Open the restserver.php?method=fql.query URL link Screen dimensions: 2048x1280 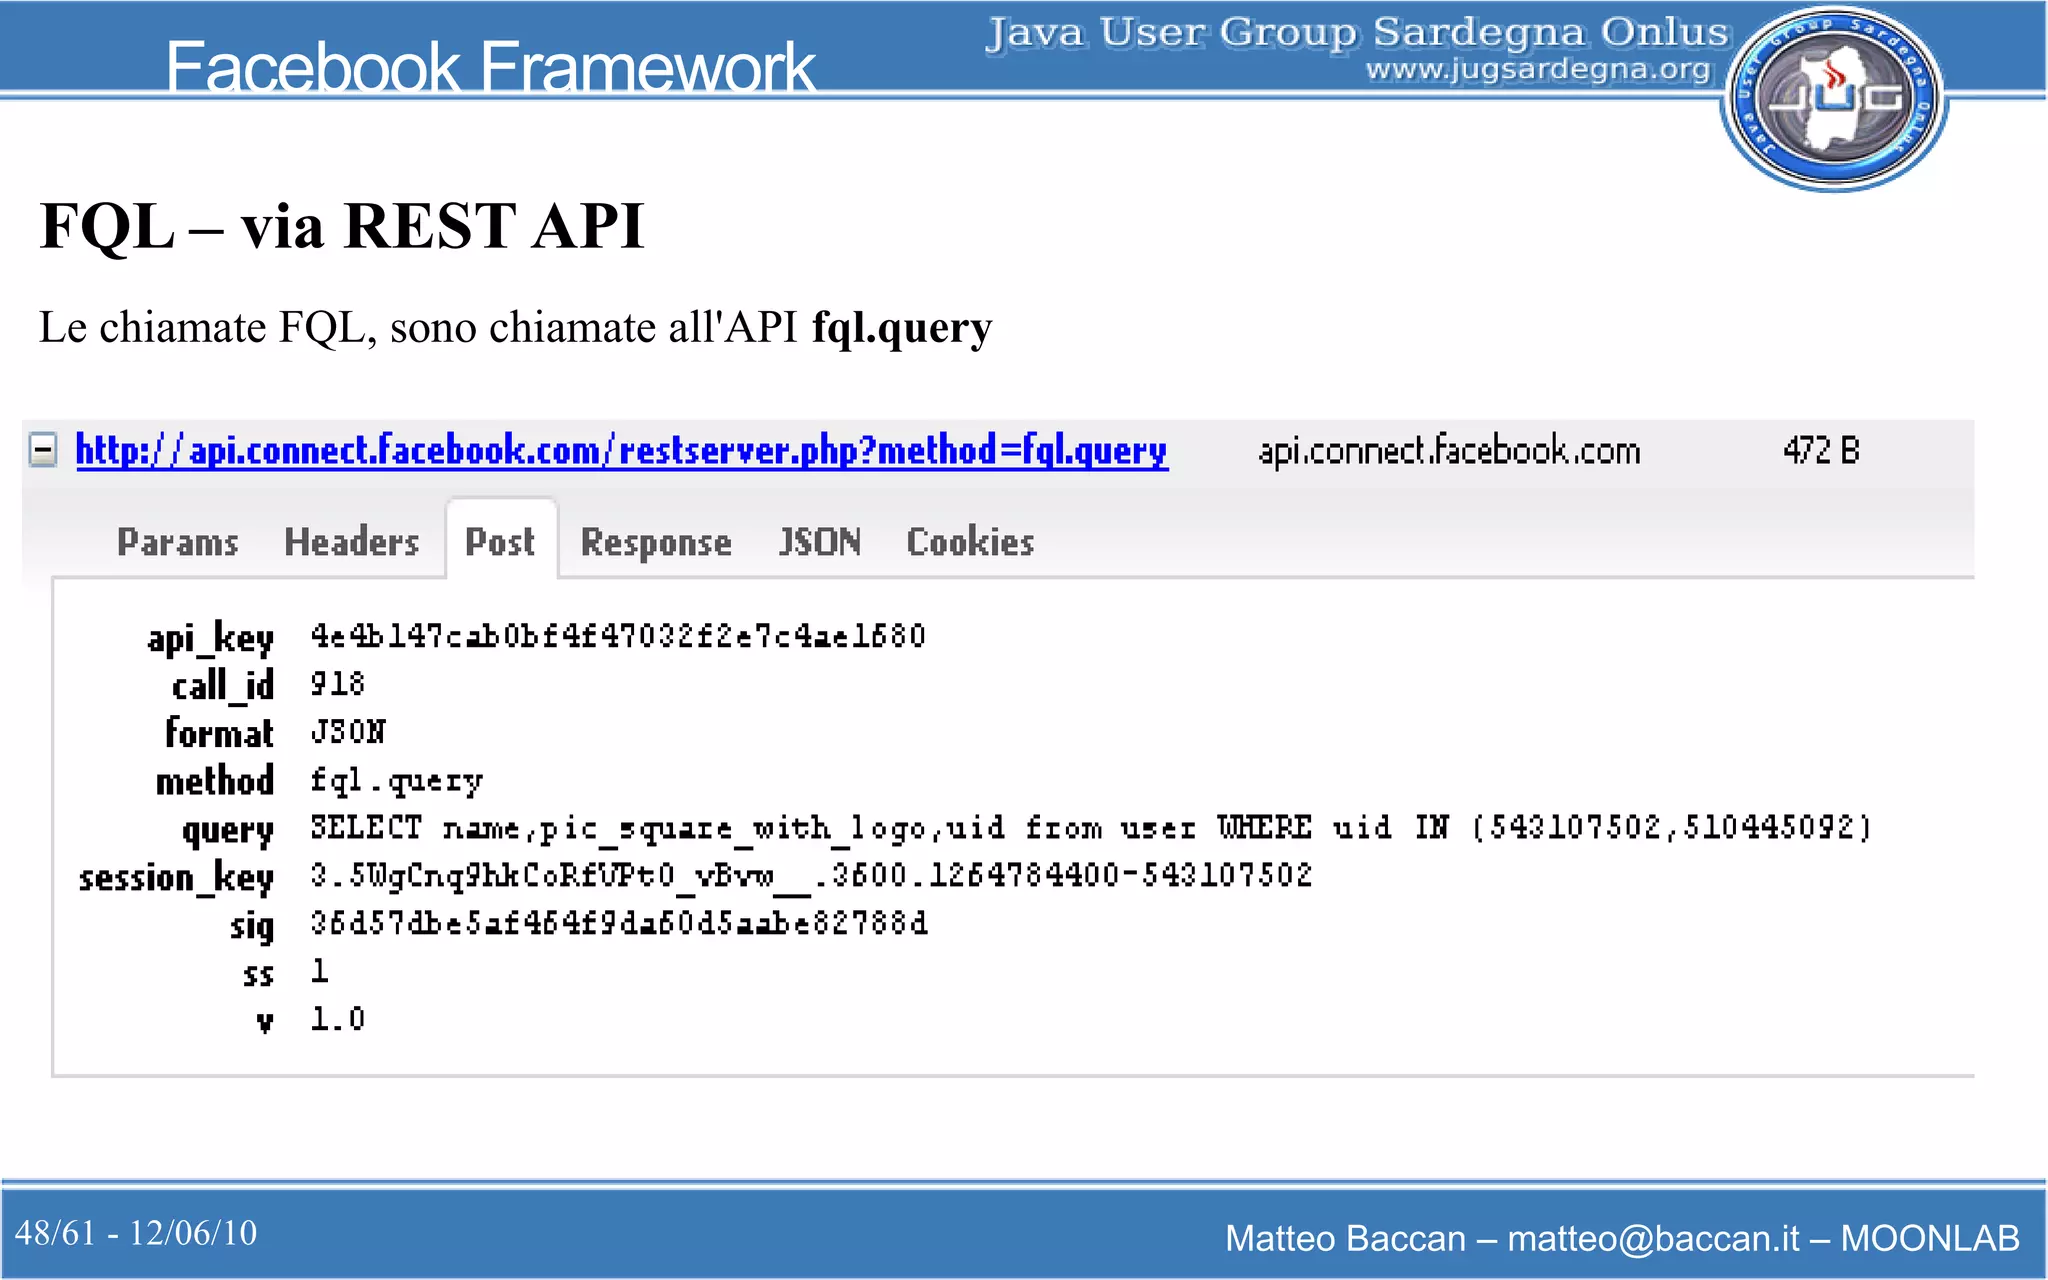click(622, 451)
